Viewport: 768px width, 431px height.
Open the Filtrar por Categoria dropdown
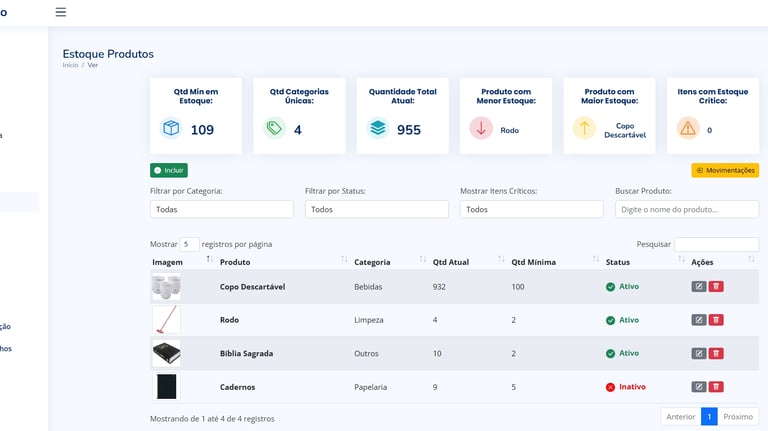point(222,210)
